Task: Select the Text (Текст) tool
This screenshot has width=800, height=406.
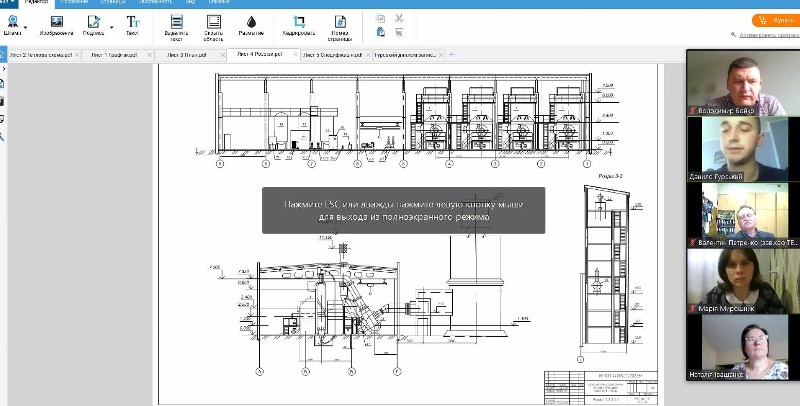Action: (132, 20)
